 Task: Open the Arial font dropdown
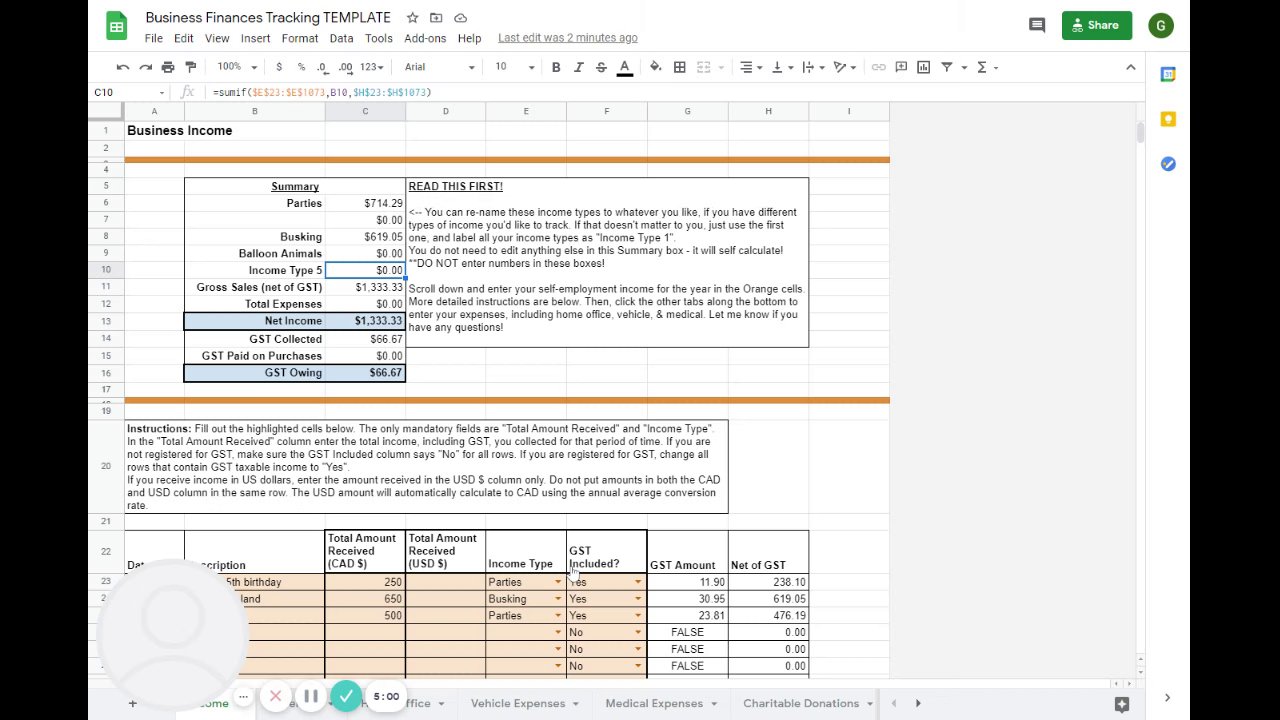pos(440,67)
